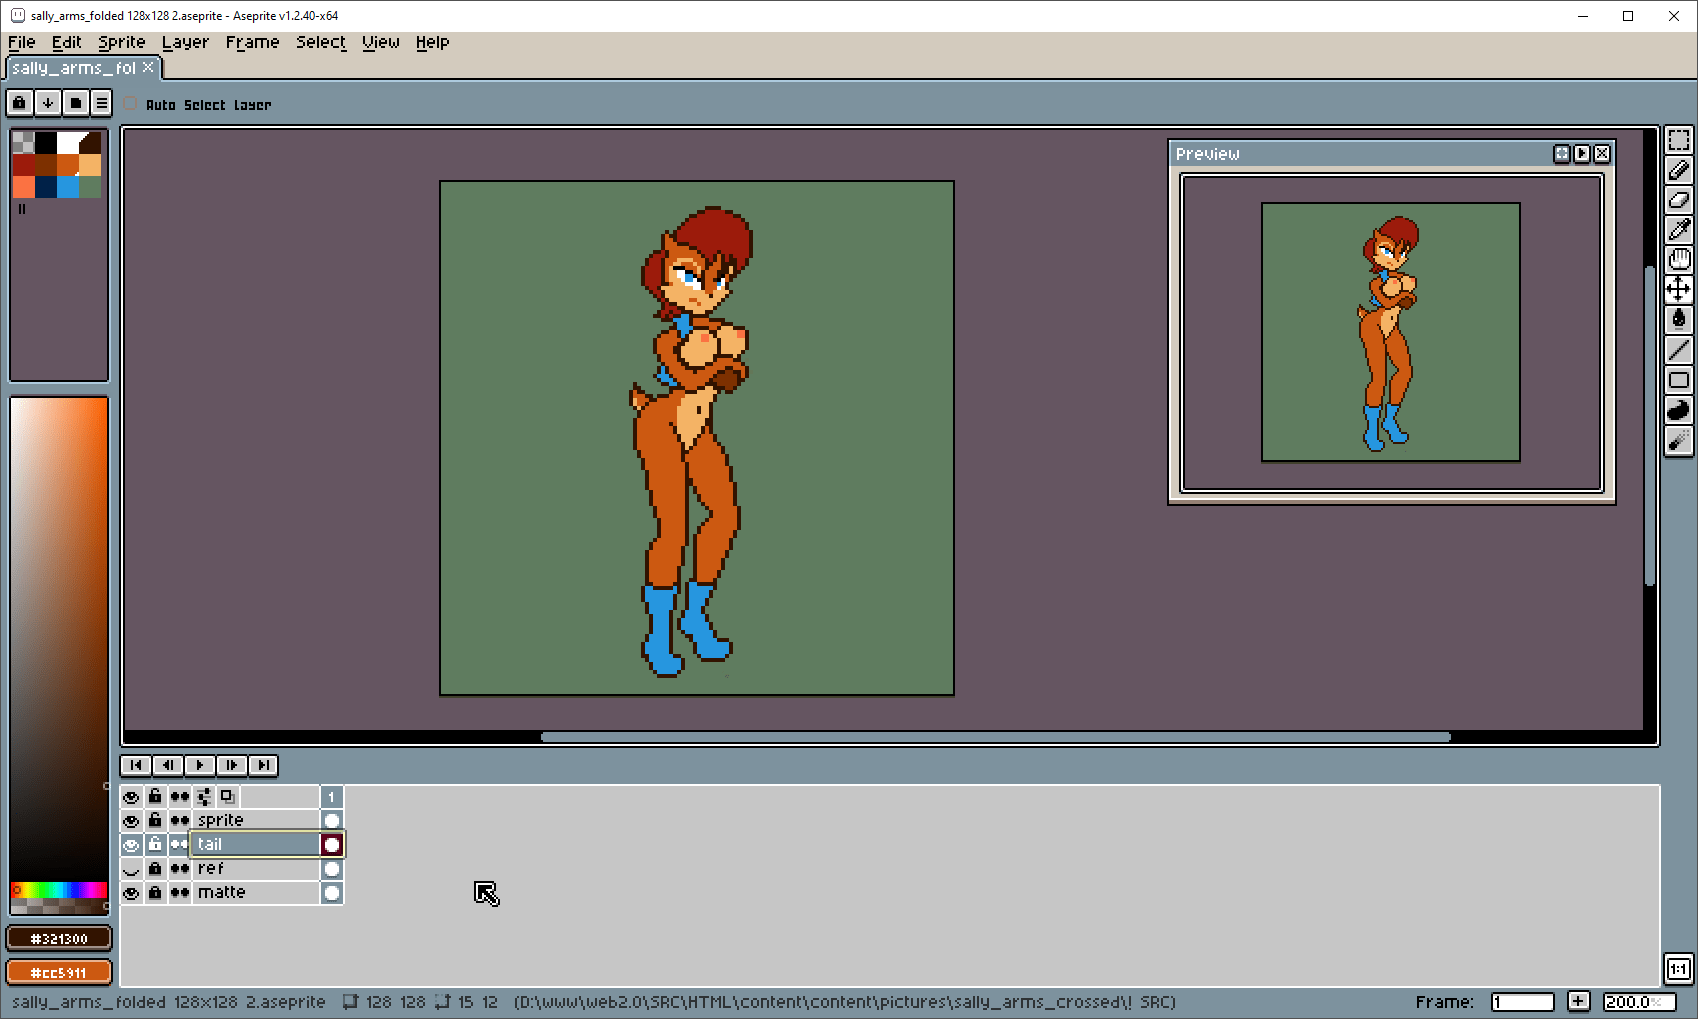This screenshot has height=1019, width=1698.
Task: Open the palette options menu button
Action: click(x=101, y=103)
